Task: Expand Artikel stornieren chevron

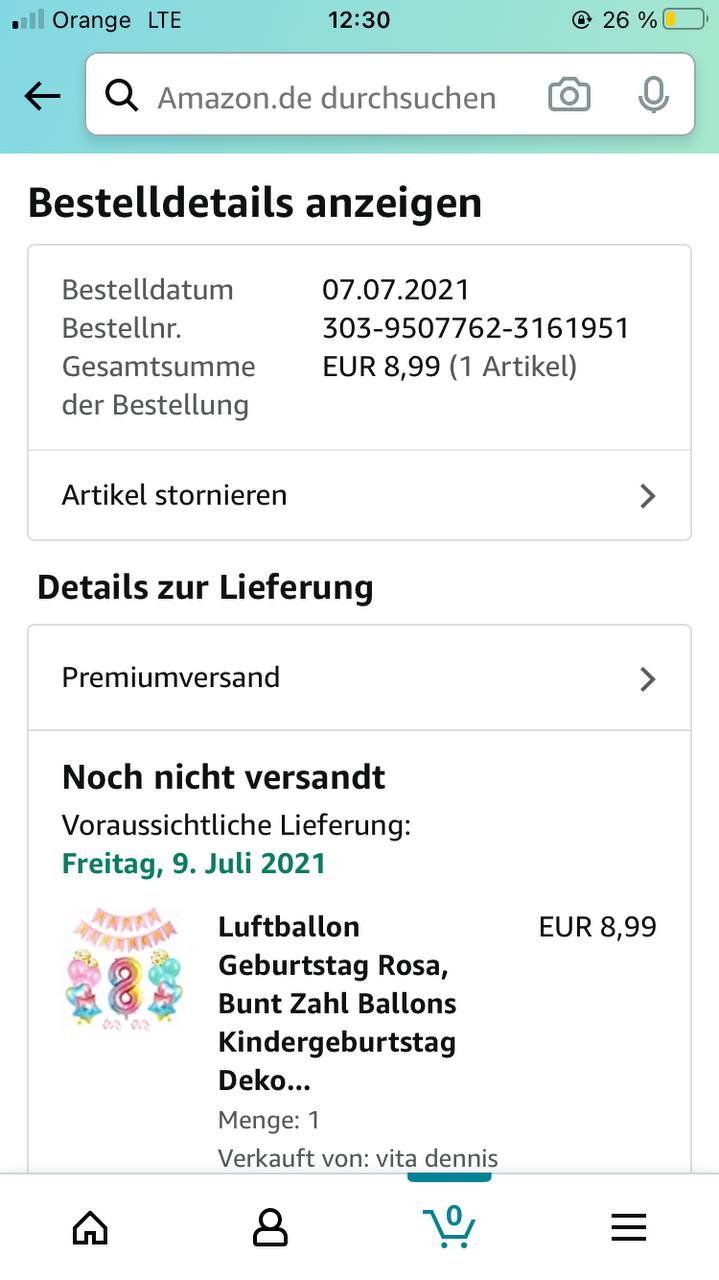Action: click(648, 496)
